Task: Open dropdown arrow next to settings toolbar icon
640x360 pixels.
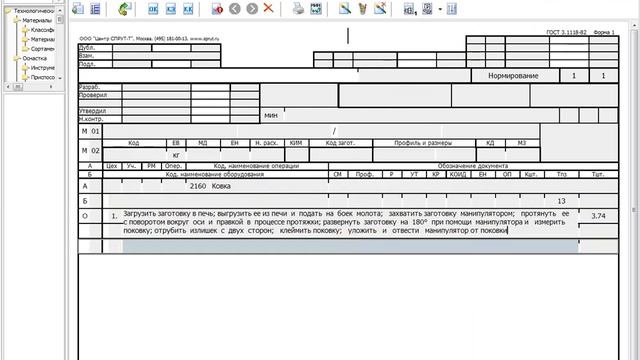Action: (x=440, y=9)
